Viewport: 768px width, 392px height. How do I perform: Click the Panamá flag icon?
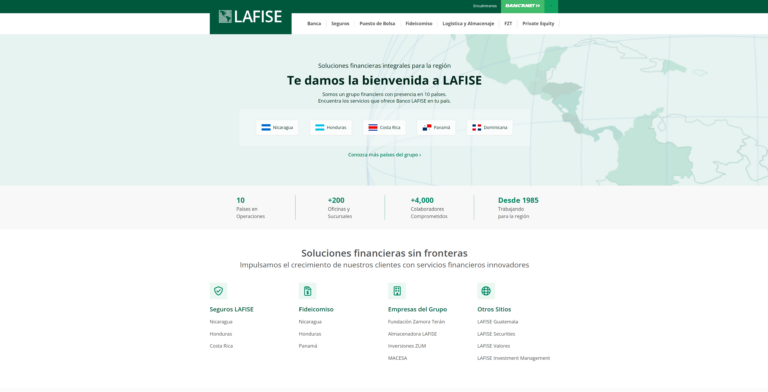(427, 127)
